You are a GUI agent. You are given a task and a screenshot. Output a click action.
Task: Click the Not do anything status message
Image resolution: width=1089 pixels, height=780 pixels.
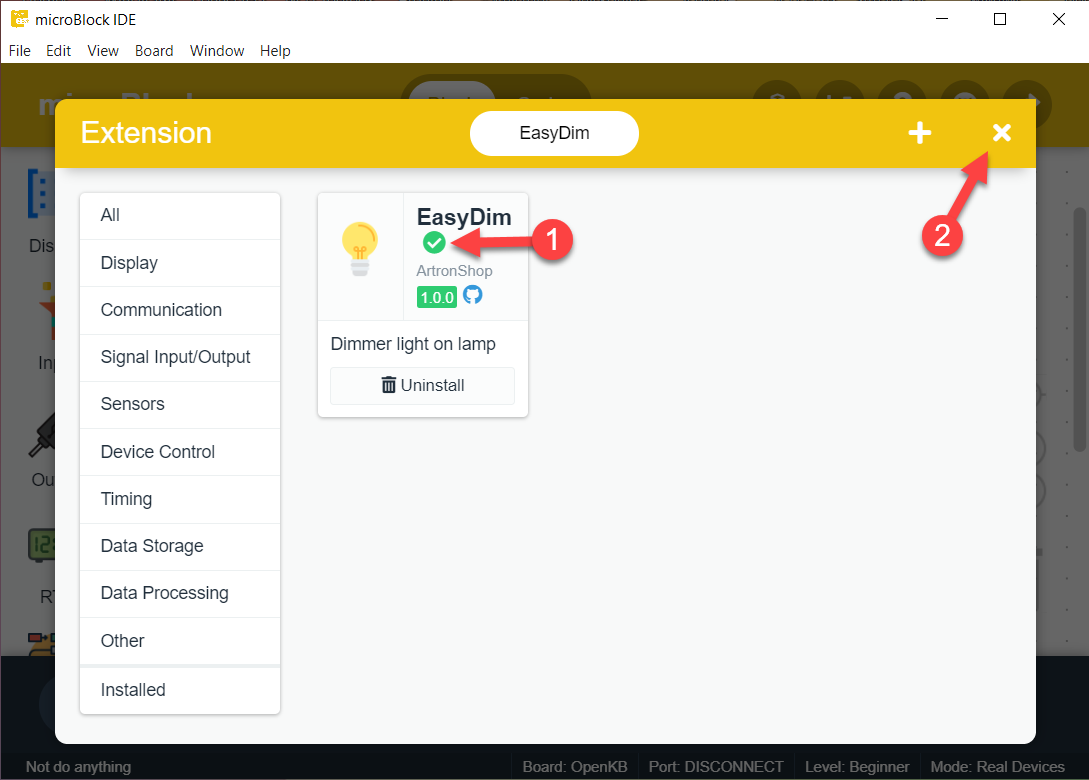click(x=78, y=767)
